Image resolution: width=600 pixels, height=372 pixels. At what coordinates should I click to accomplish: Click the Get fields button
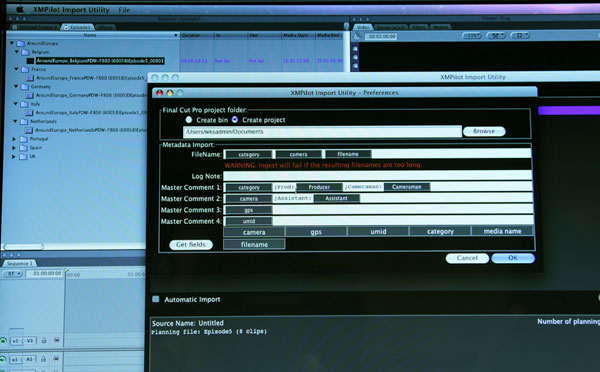click(x=191, y=245)
